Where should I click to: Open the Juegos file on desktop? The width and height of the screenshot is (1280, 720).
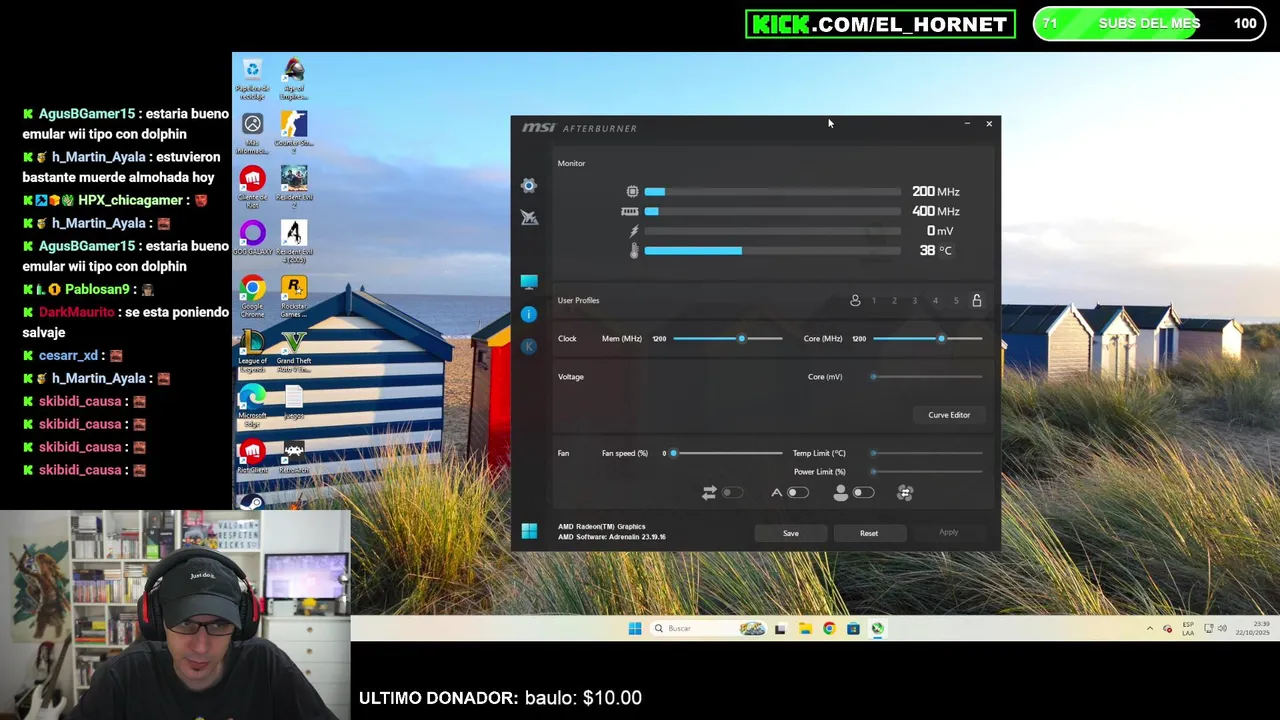click(x=294, y=402)
